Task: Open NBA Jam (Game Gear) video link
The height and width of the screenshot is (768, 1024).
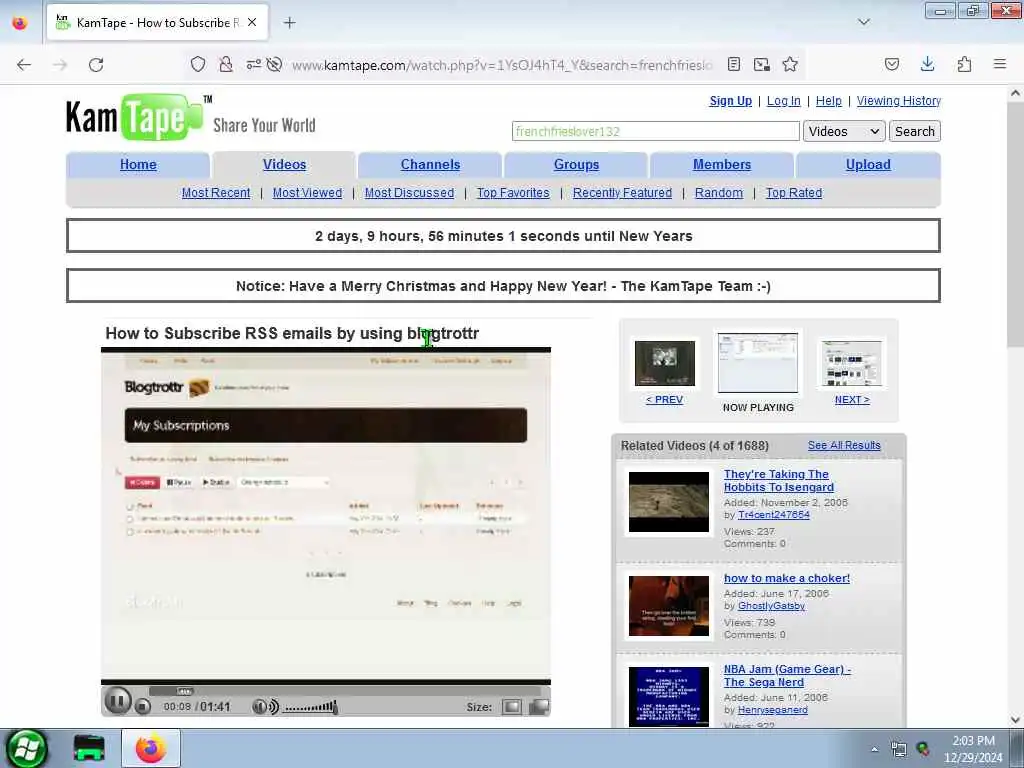Action: [787, 675]
